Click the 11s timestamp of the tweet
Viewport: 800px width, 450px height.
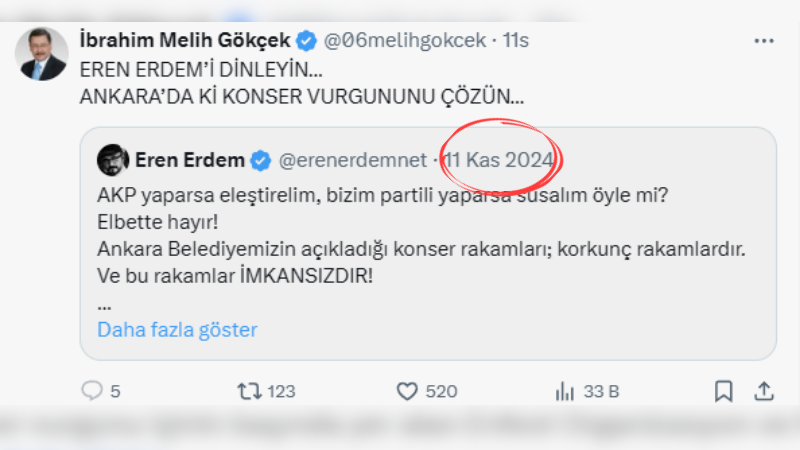pos(516,41)
